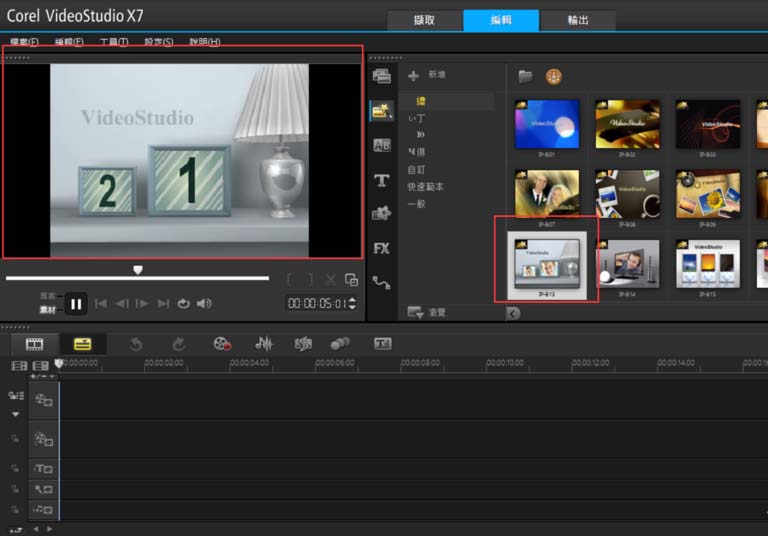The image size is (768, 536).
Task: Toggle ripple lock beside voice track
Action: tap(16, 489)
